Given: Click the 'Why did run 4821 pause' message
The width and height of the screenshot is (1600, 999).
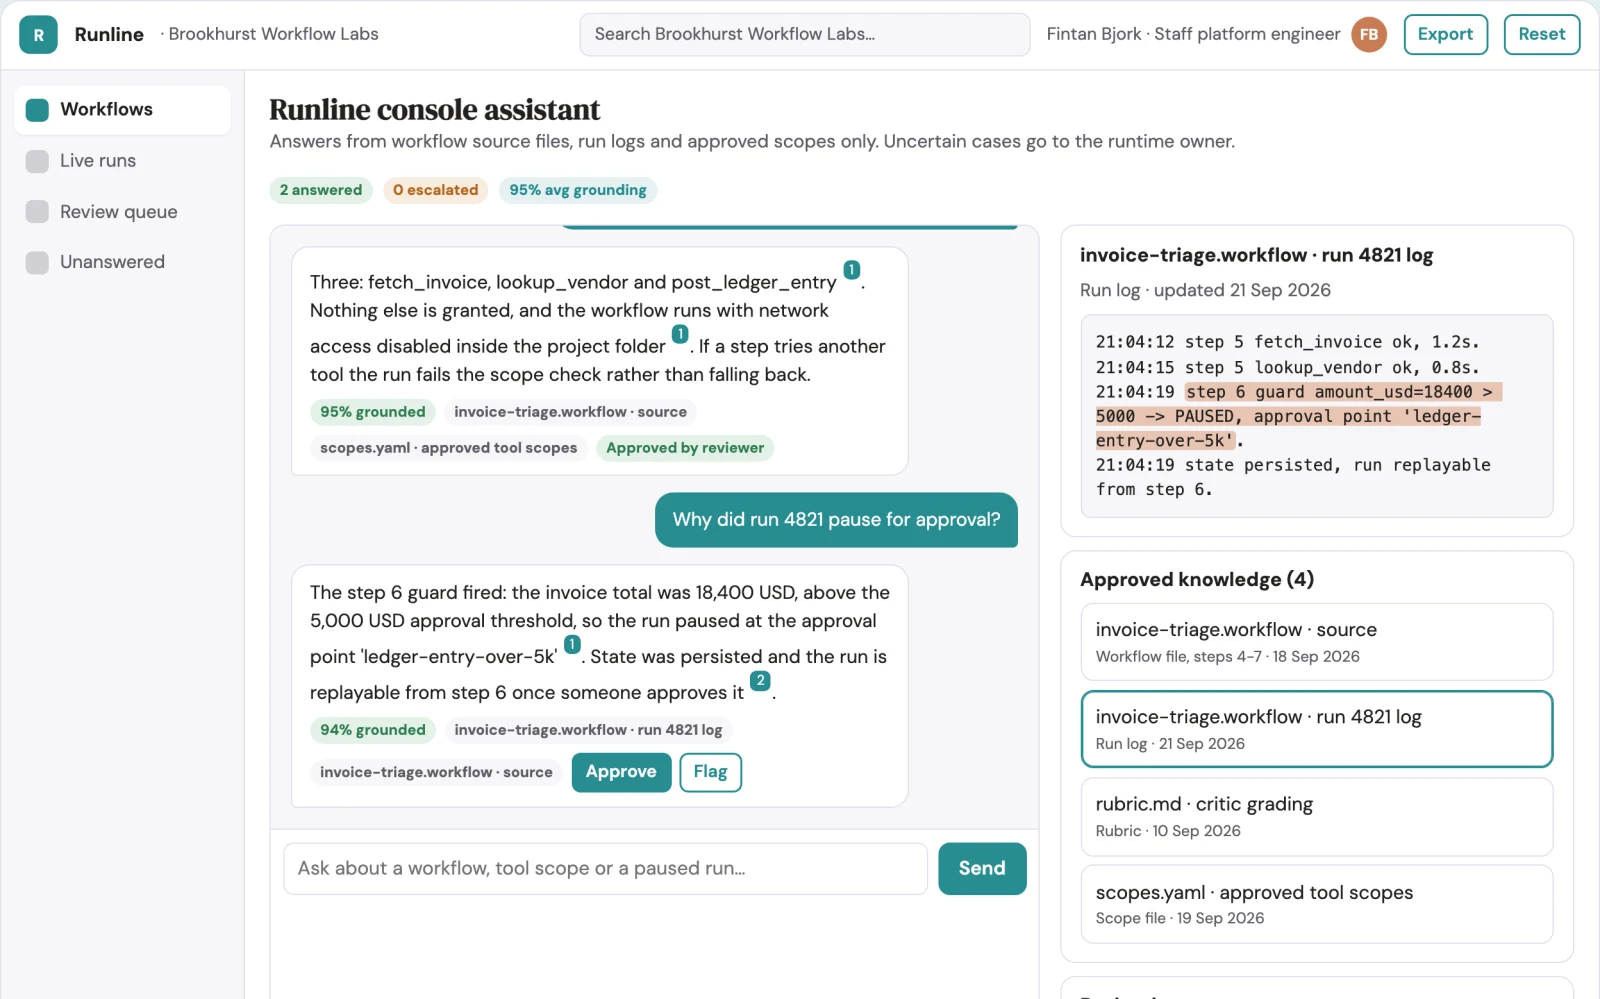Looking at the screenshot, I should pos(836,520).
